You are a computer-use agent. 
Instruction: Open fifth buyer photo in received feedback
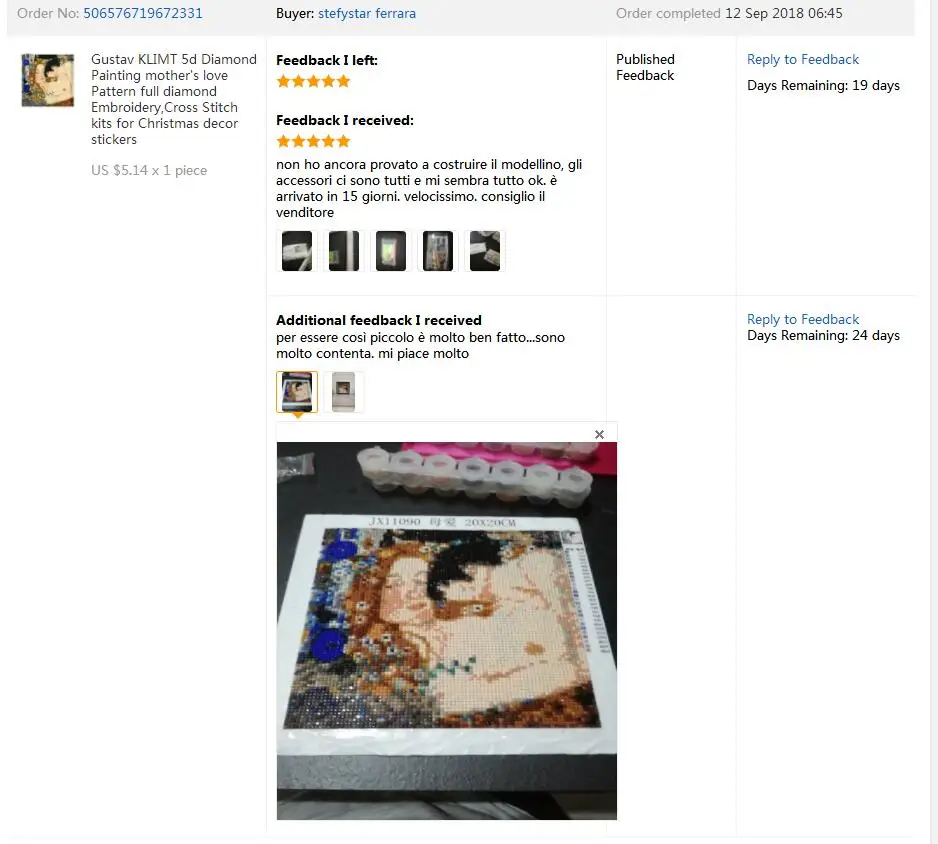coord(485,251)
